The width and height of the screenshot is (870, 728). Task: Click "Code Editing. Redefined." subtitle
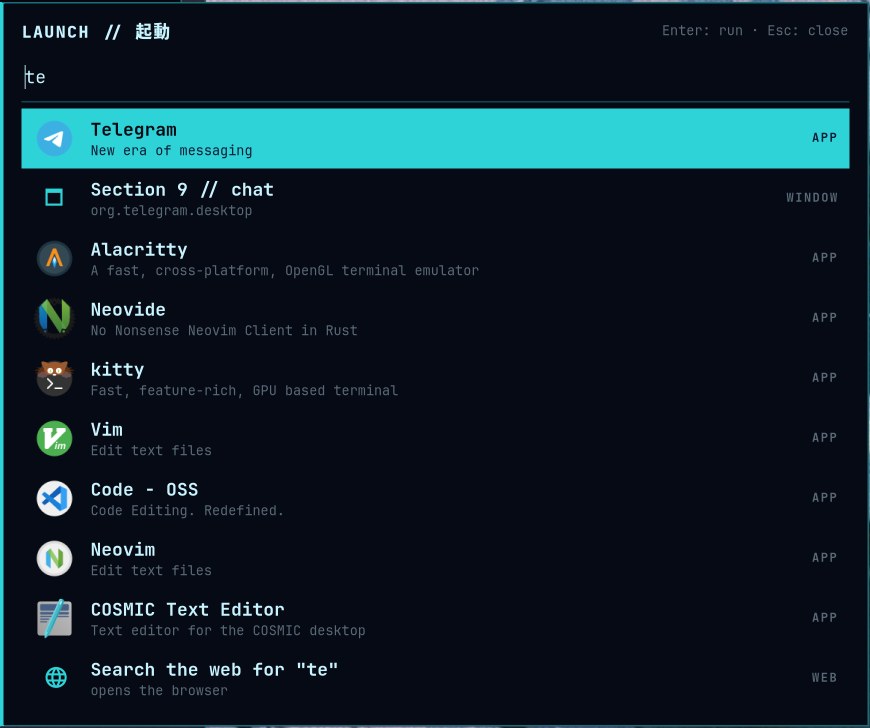point(187,510)
